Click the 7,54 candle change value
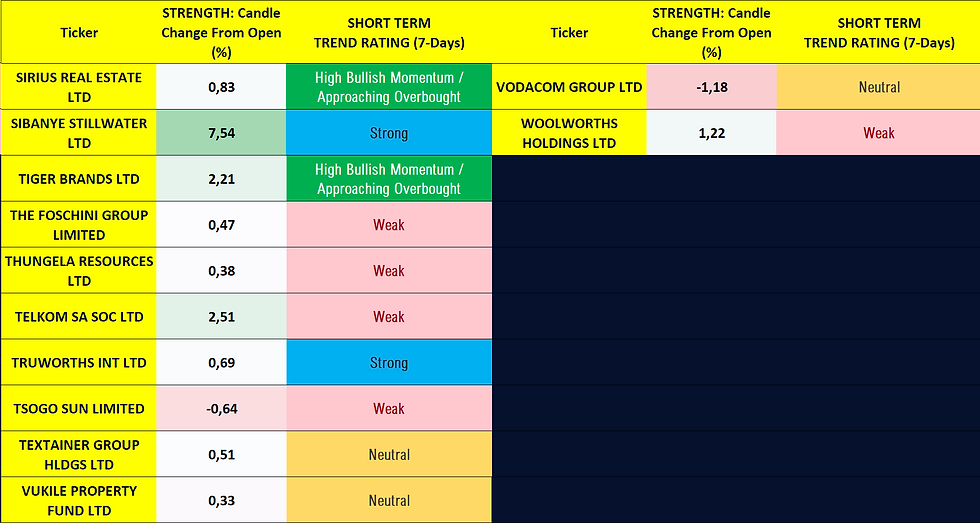This screenshot has height=523, width=980. point(221,133)
